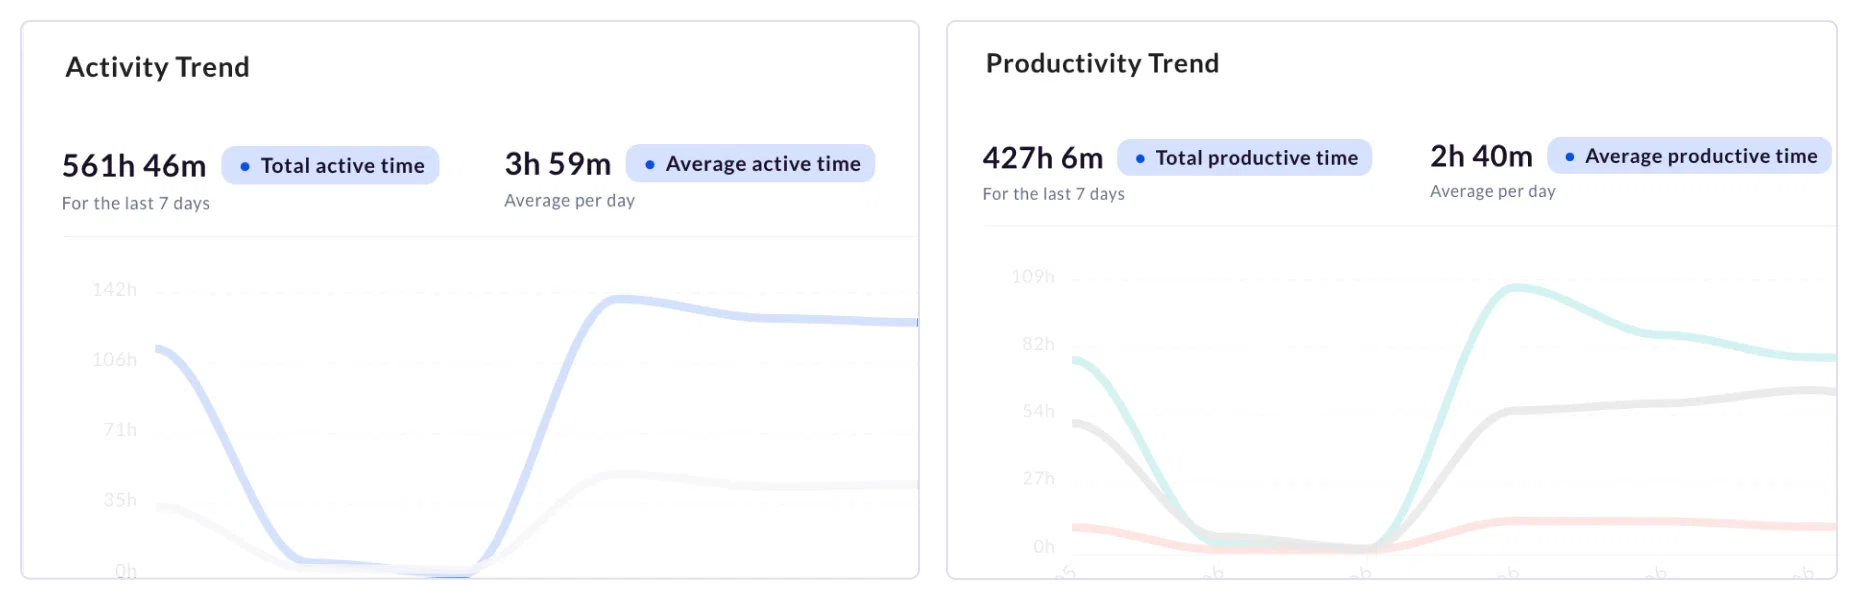
Task: Toggle the Average active time legend pill
Action: click(750, 164)
